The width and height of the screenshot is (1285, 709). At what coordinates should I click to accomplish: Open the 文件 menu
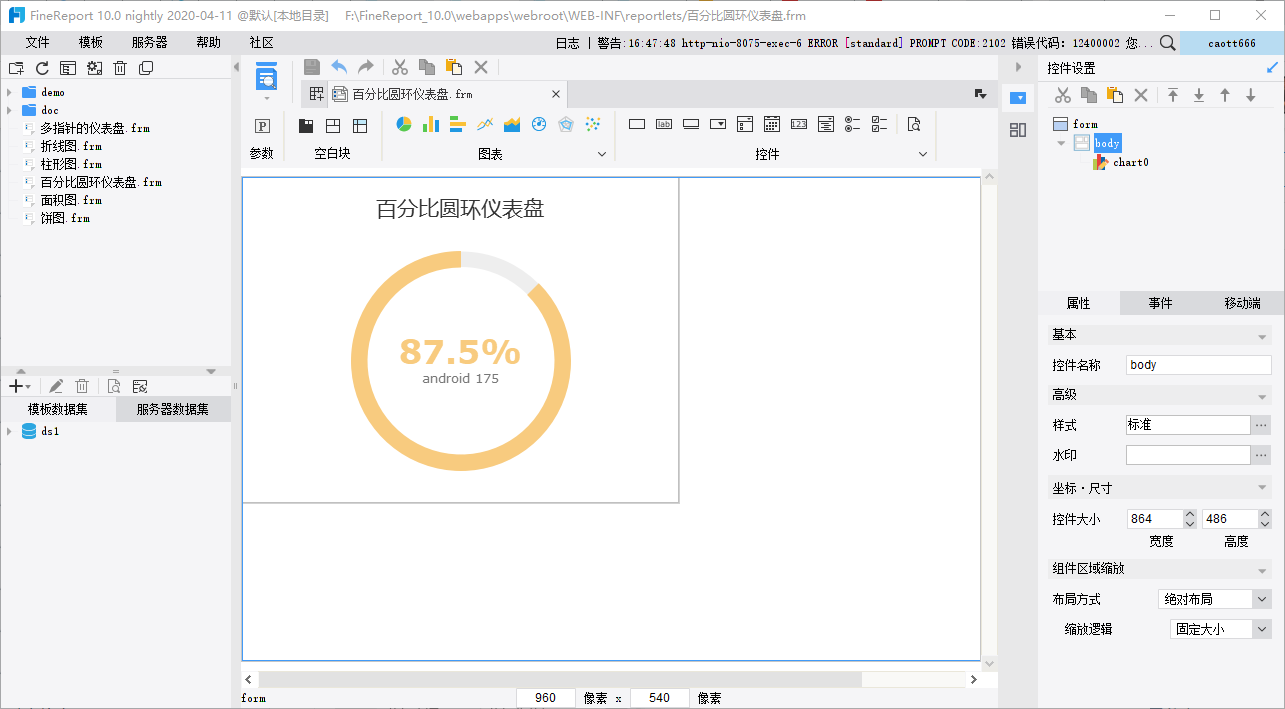point(37,42)
